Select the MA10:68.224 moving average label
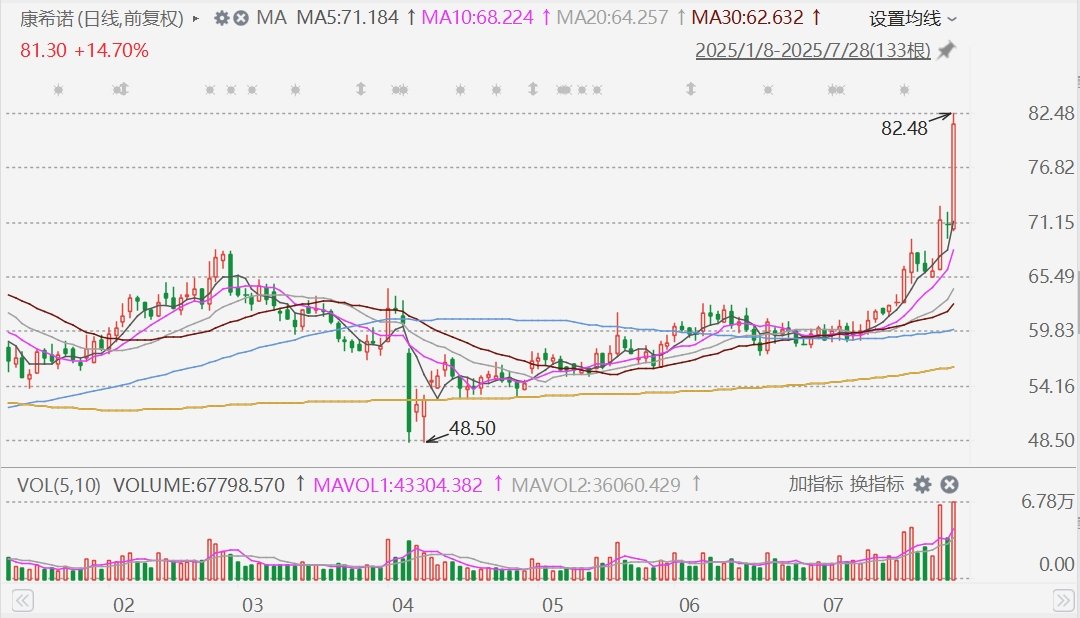Image resolution: width=1080 pixels, height=618 pixels. pos(477,17)
